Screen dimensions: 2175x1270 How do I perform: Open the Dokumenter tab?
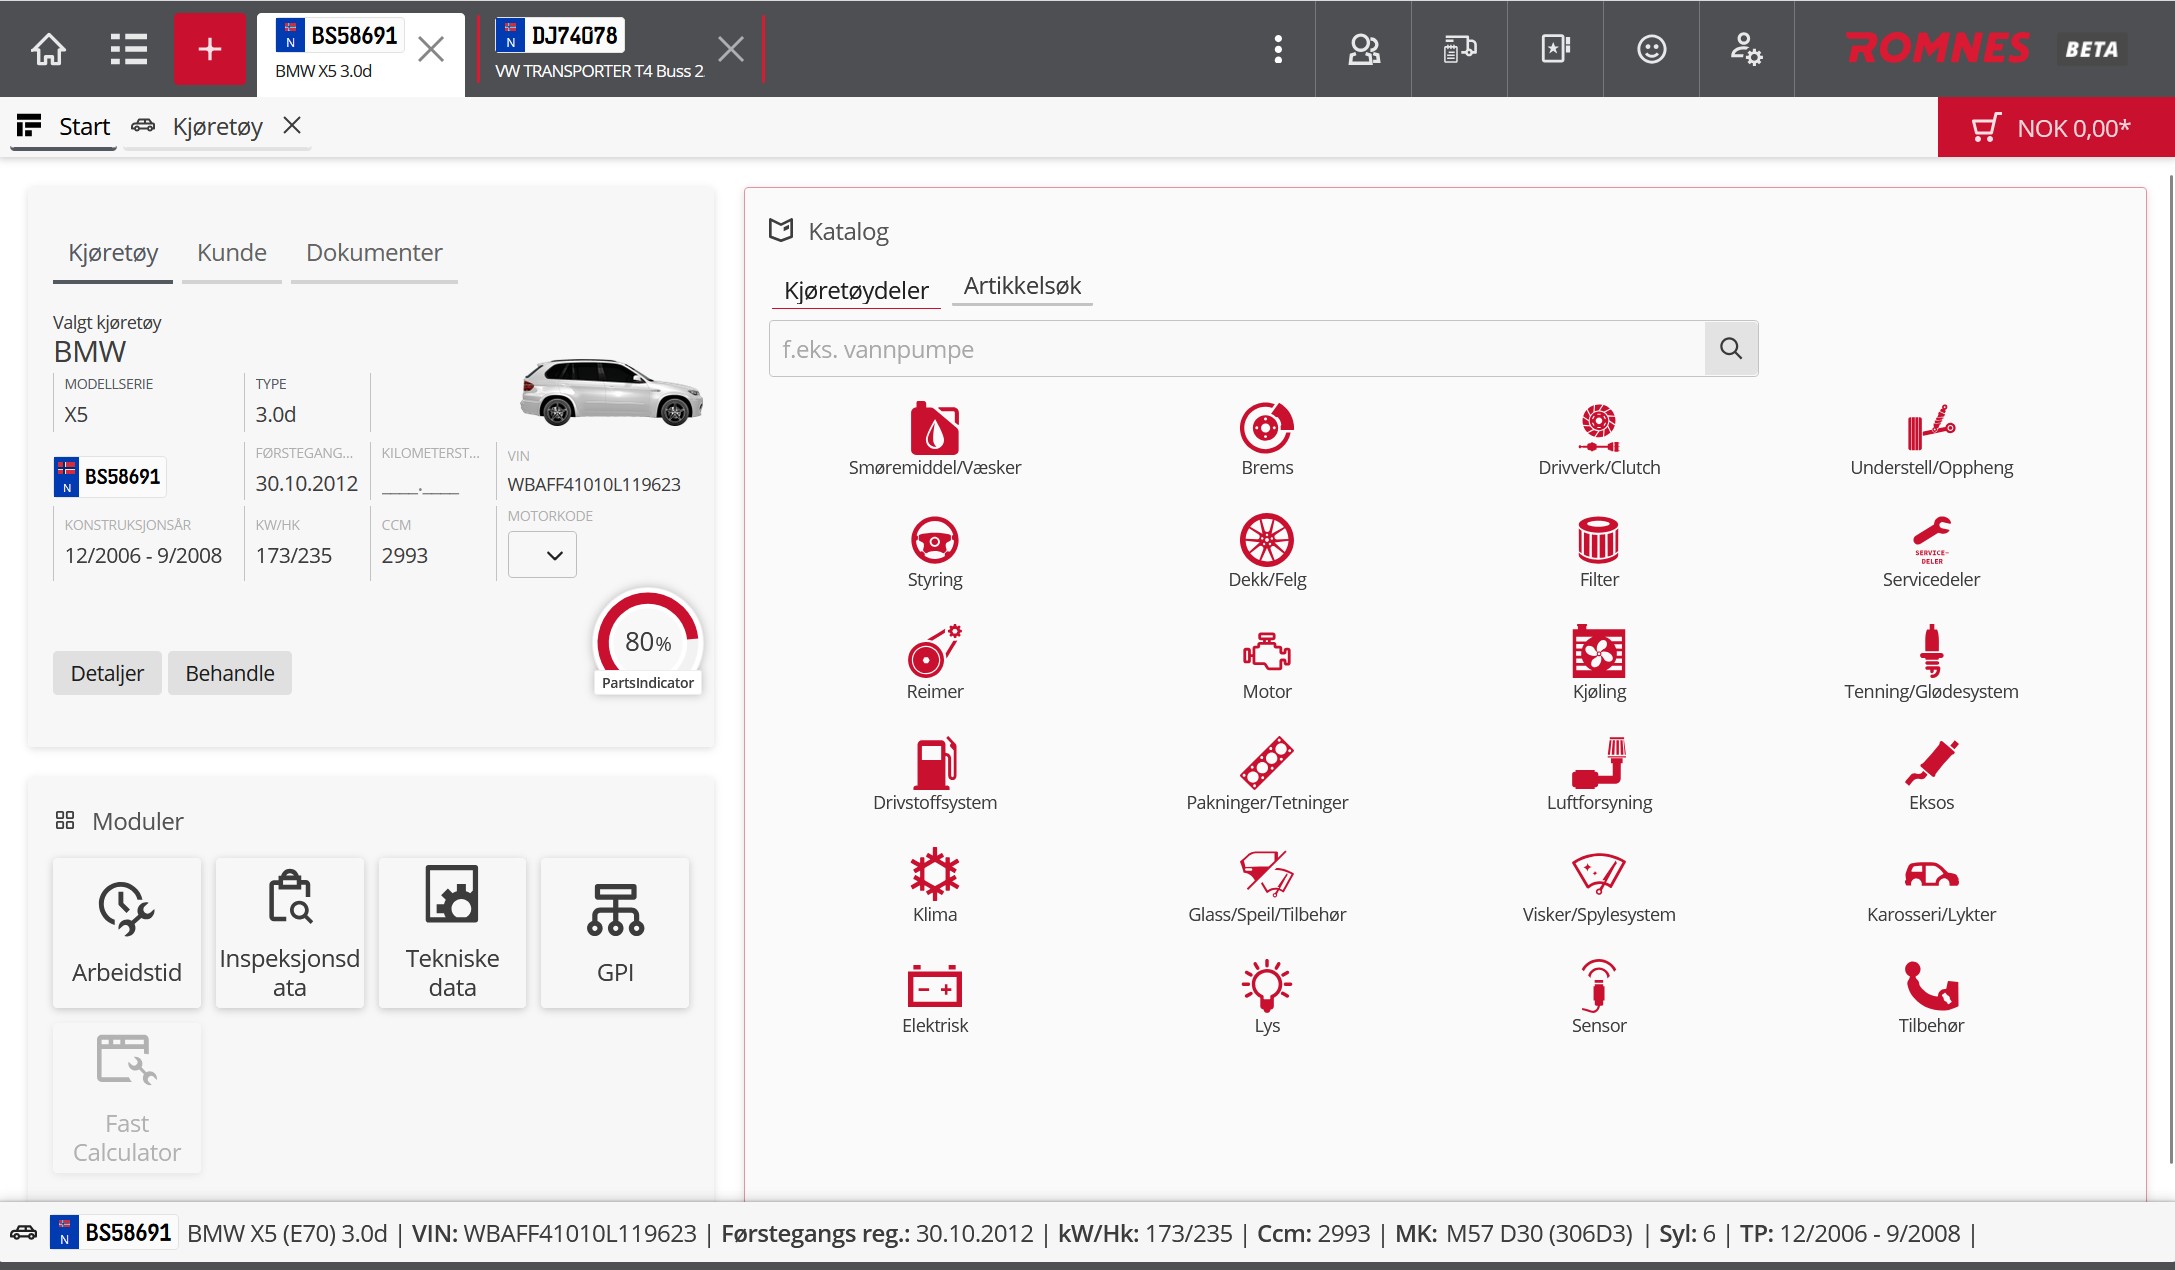tap(374, 253)
